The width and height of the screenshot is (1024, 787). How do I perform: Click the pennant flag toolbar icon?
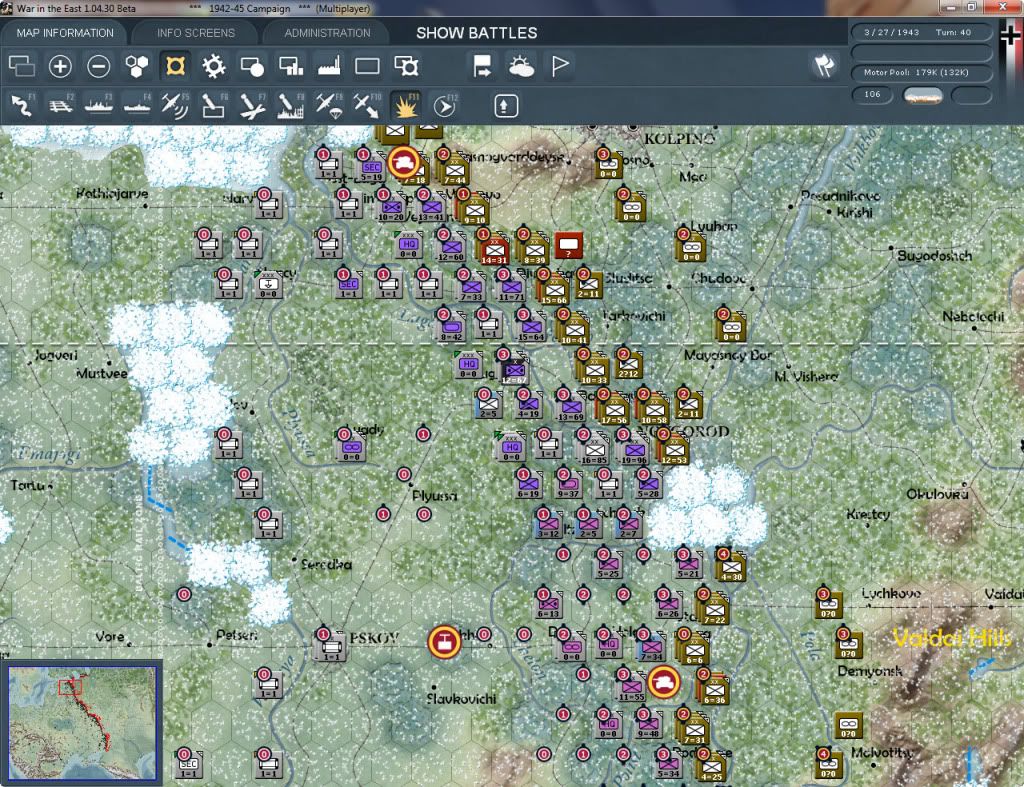(560, 66)
